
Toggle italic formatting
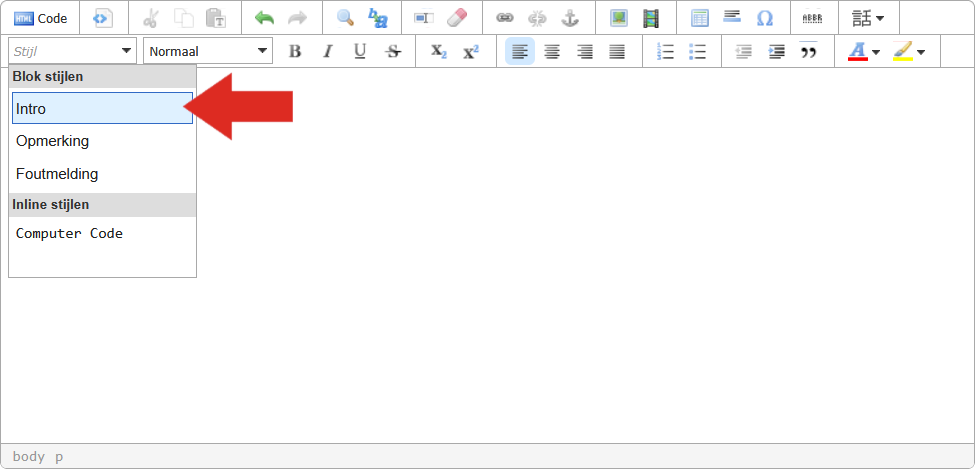327,51
